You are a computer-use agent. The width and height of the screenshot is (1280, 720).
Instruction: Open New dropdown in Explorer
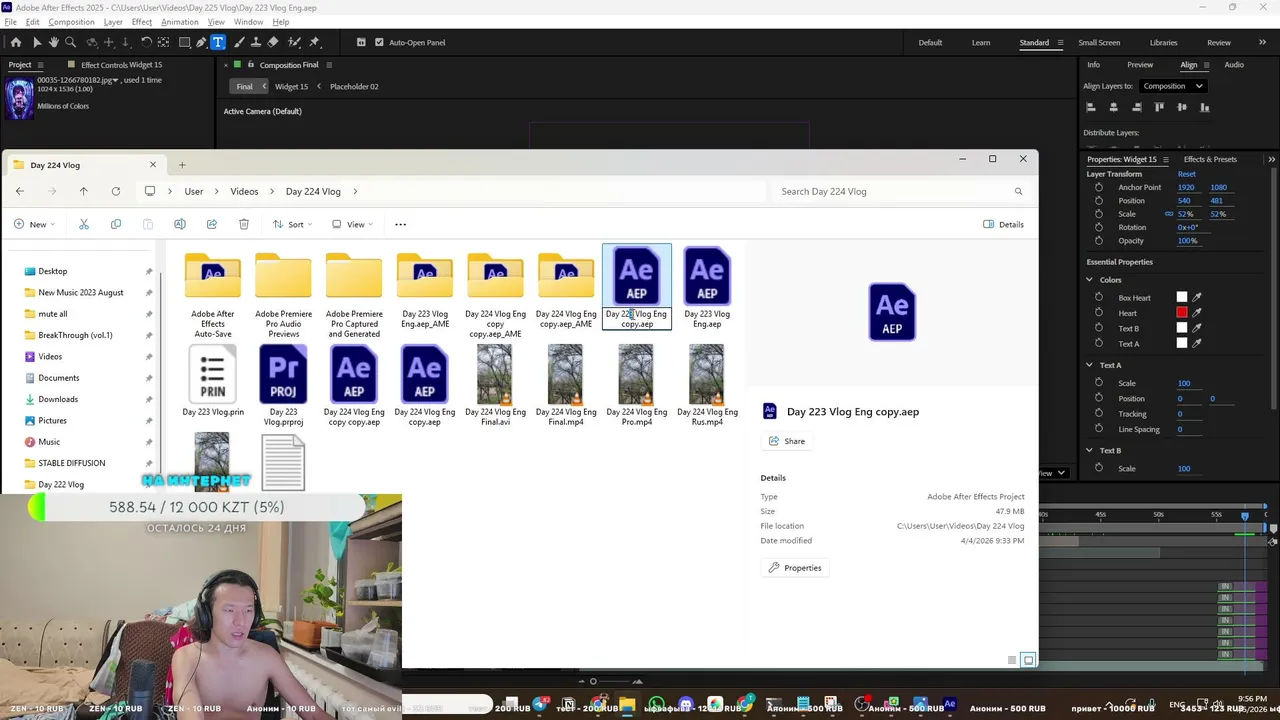35,224
